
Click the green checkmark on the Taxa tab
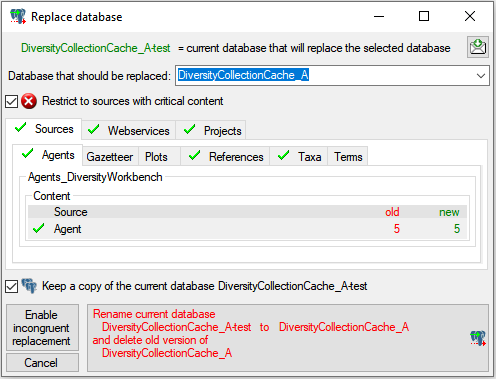[x=283, y=155]
